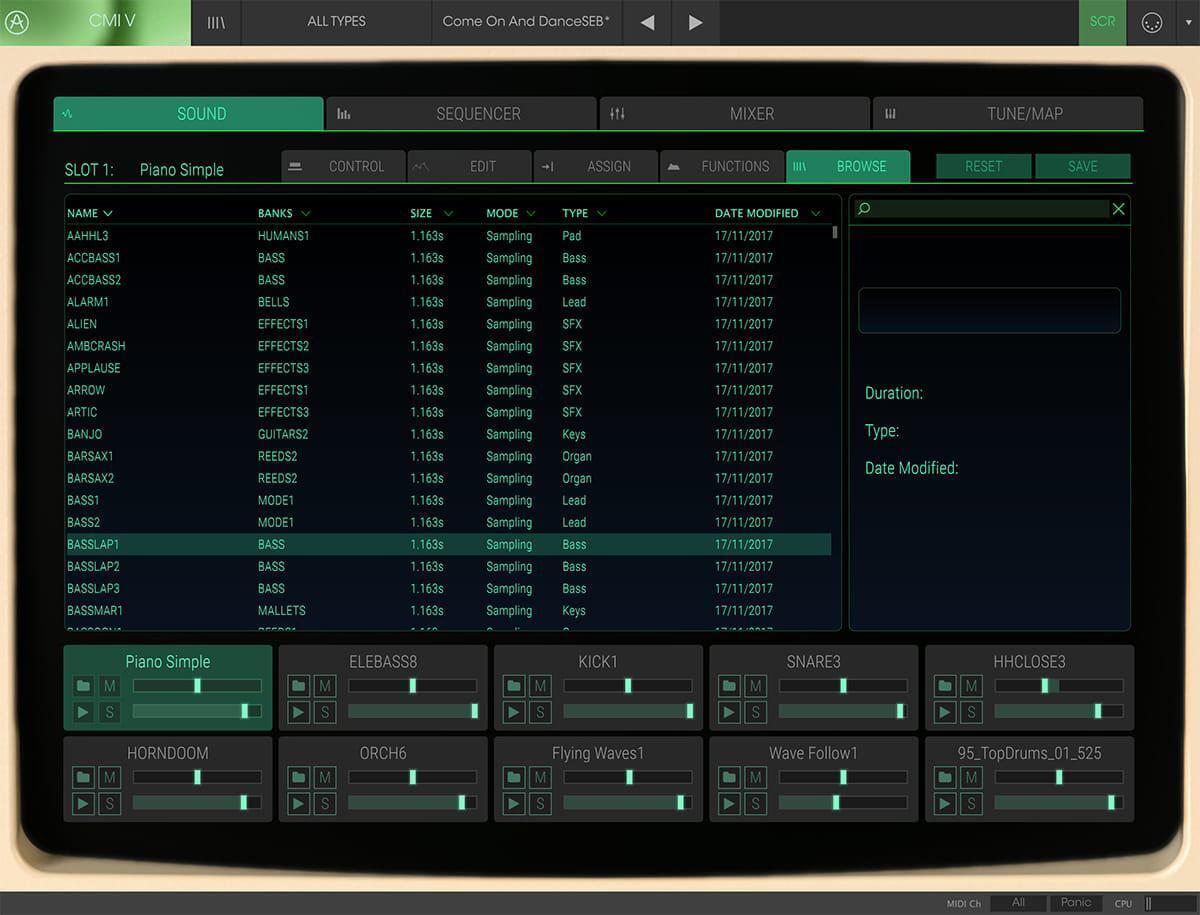This screenshot has width=1200, height=915.
Task: Expand the preset dropdown arrow top-right corner
Action: tap(1188, 20)
